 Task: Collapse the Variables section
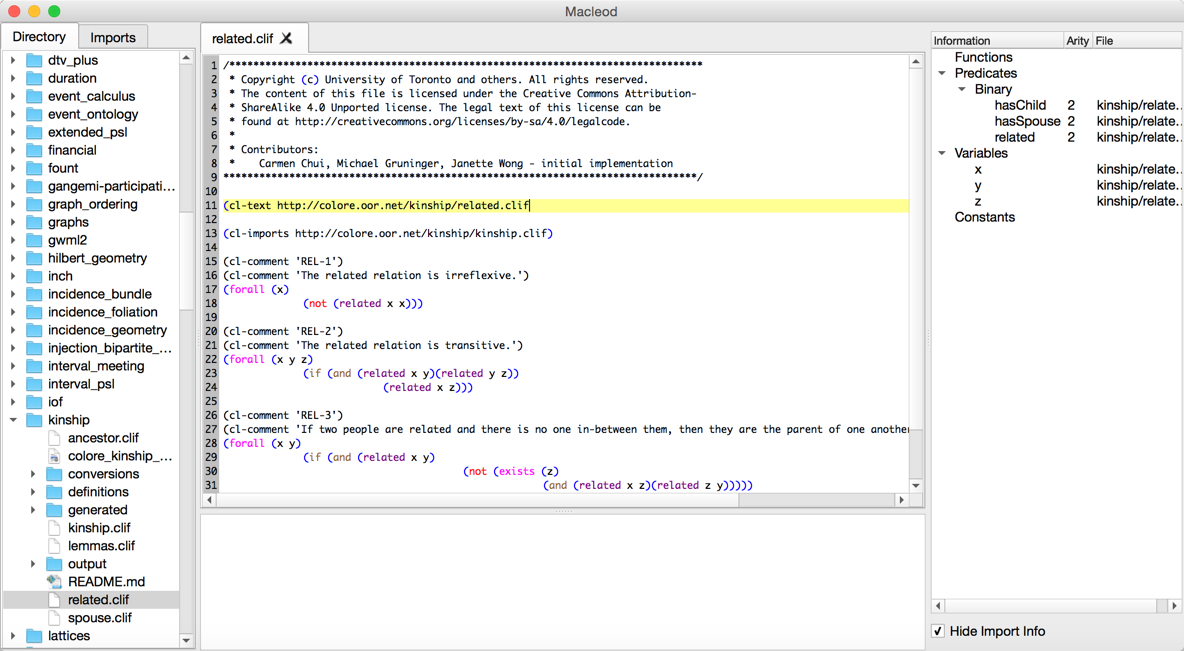click(x=942, y=153)
